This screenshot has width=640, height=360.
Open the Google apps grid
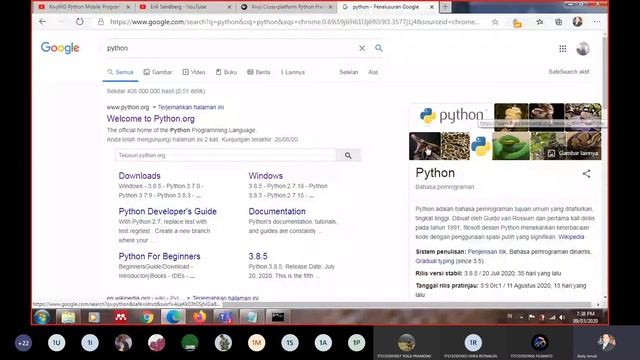[562, 49]
